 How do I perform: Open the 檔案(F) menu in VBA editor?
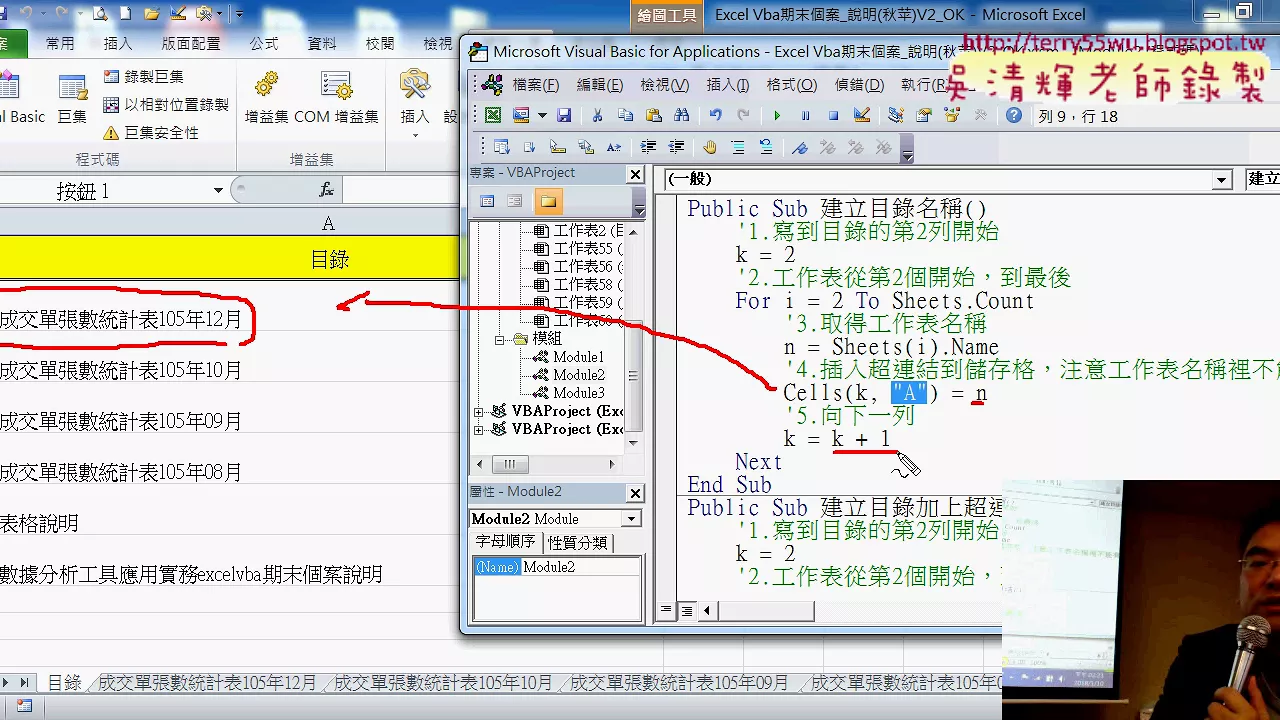click(535, 85)
